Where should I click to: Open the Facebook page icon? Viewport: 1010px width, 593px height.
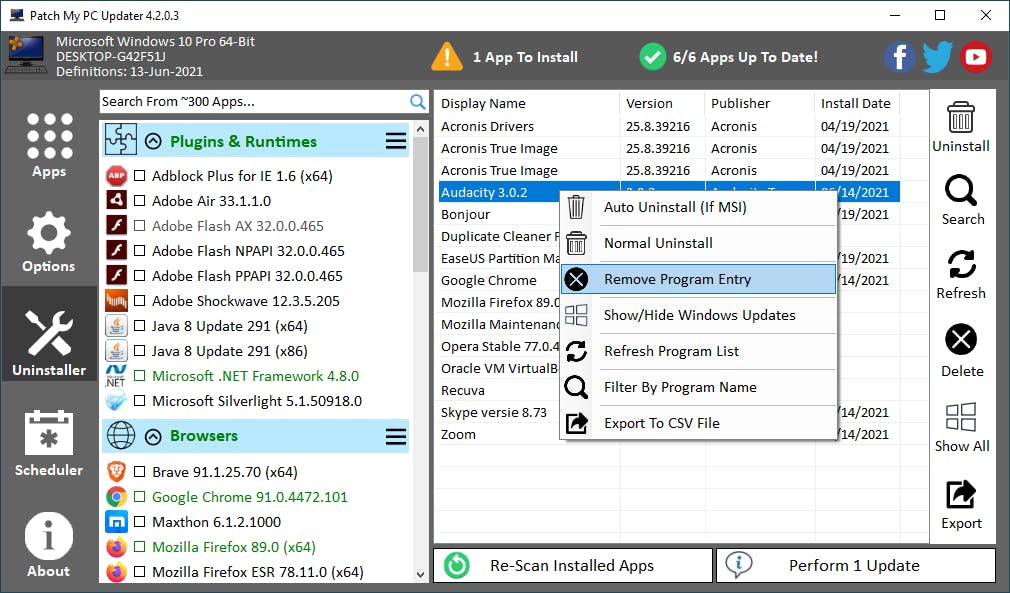coord(900,57)
